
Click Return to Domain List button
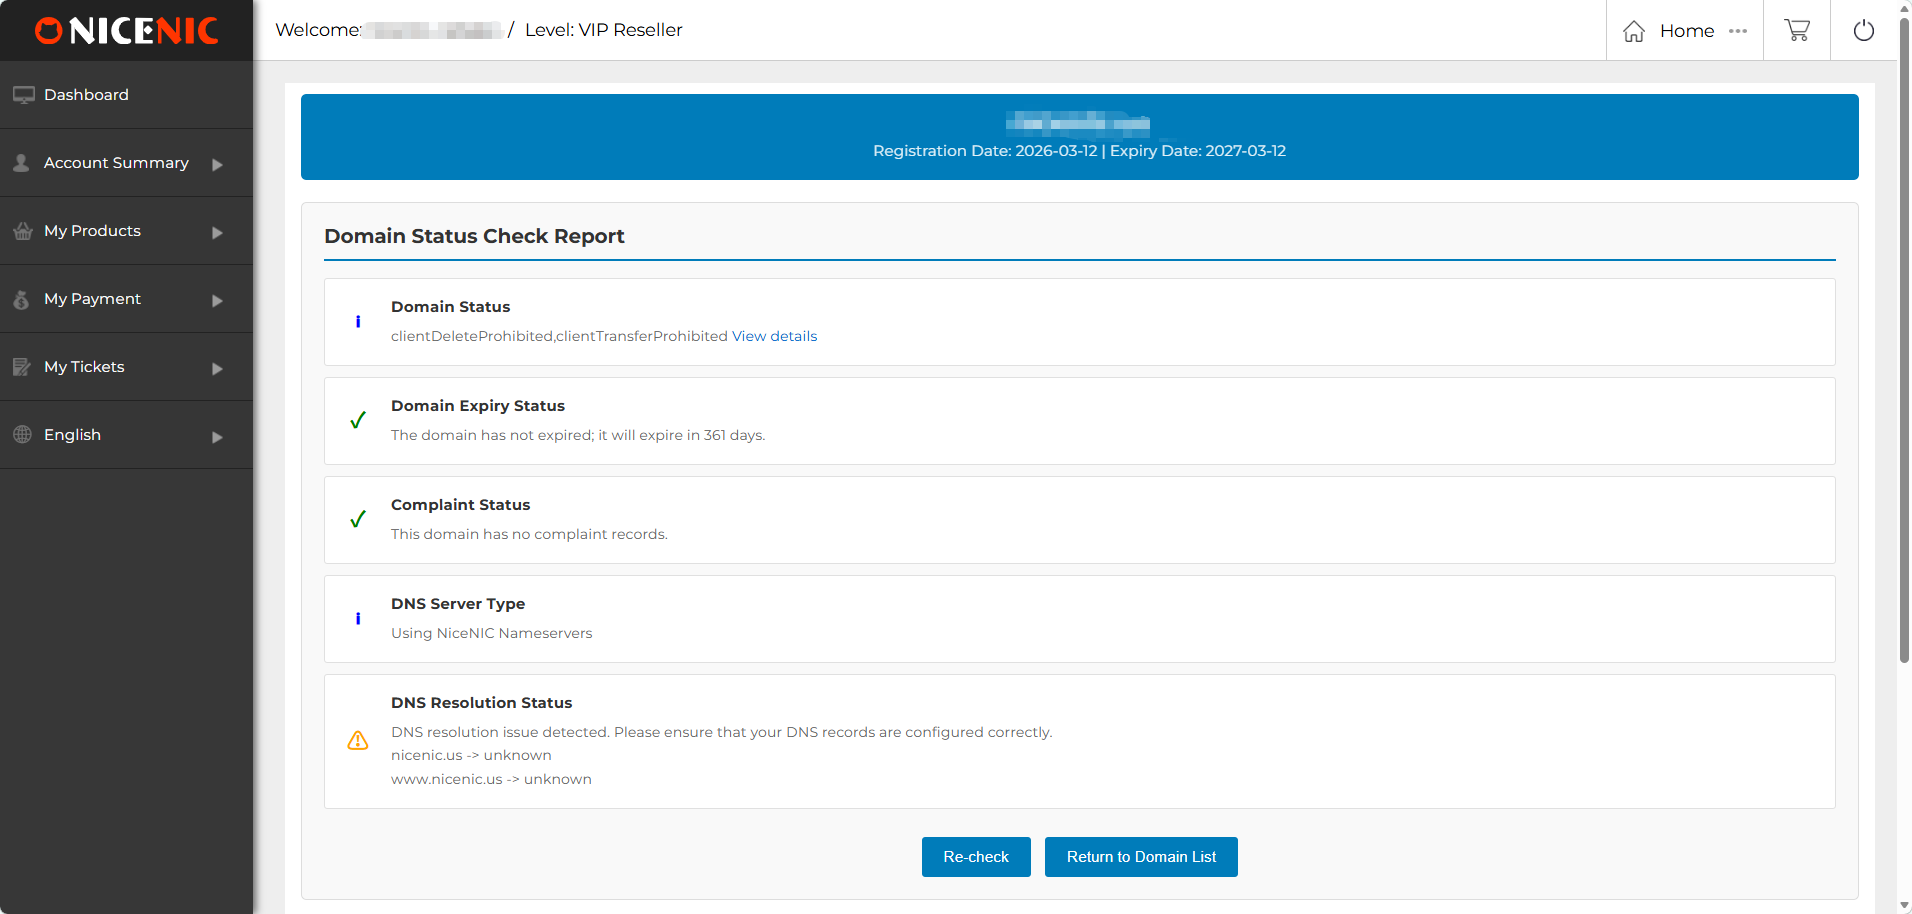[1141, 857]
